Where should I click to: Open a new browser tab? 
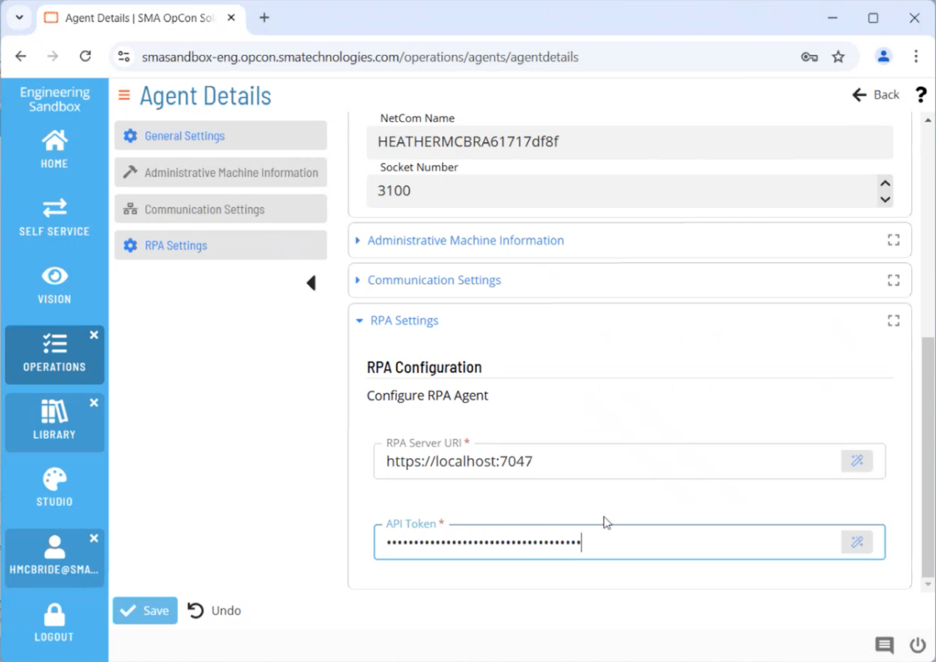coord(264,17)
